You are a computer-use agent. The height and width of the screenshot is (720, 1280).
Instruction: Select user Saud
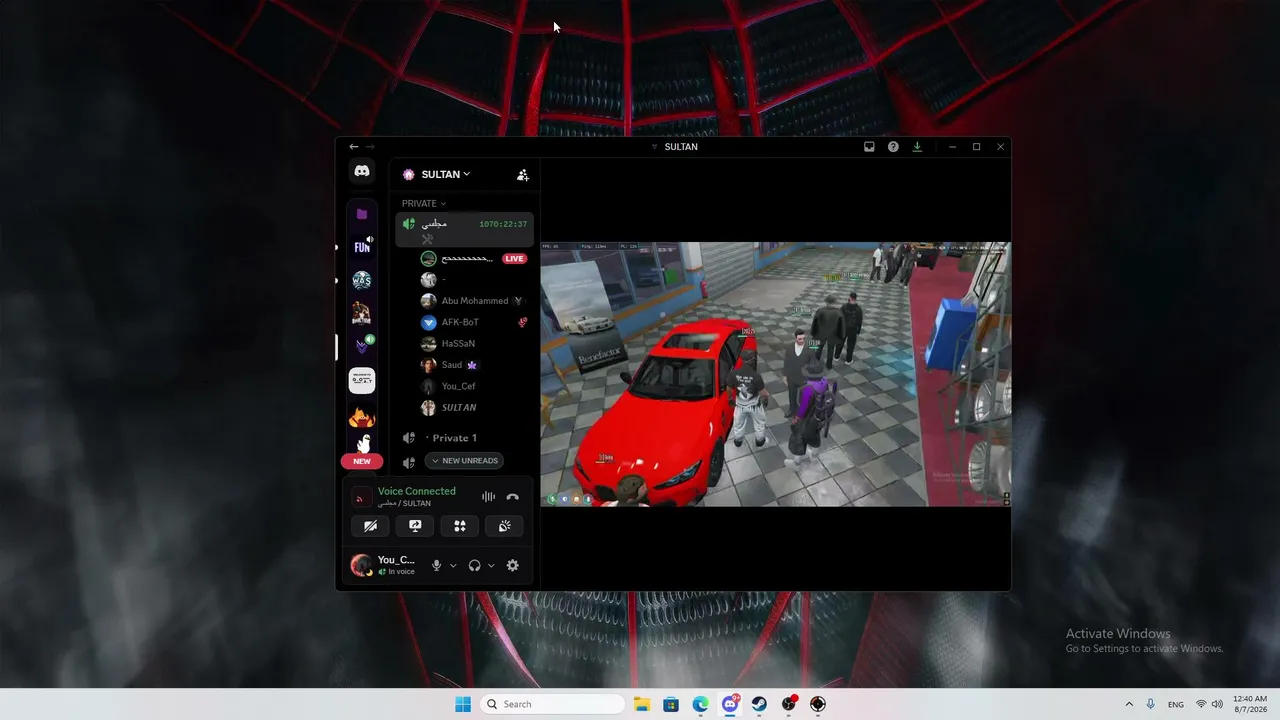[x=474, y=365]
